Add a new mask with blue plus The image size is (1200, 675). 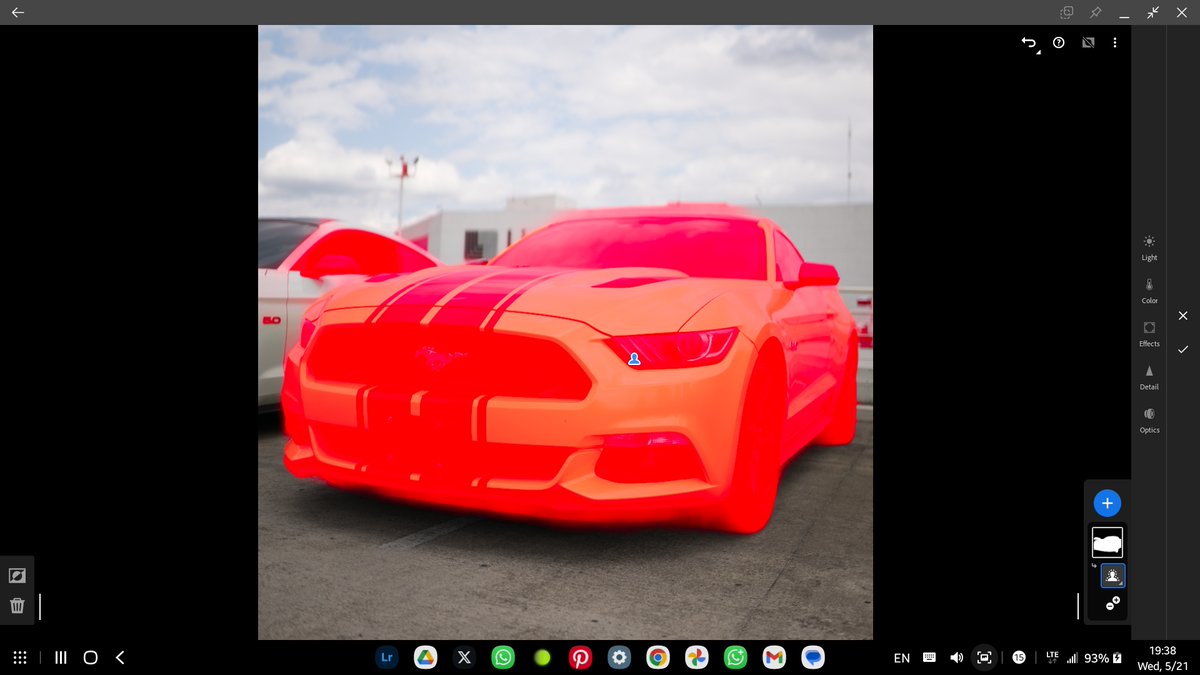point(1107,503)
